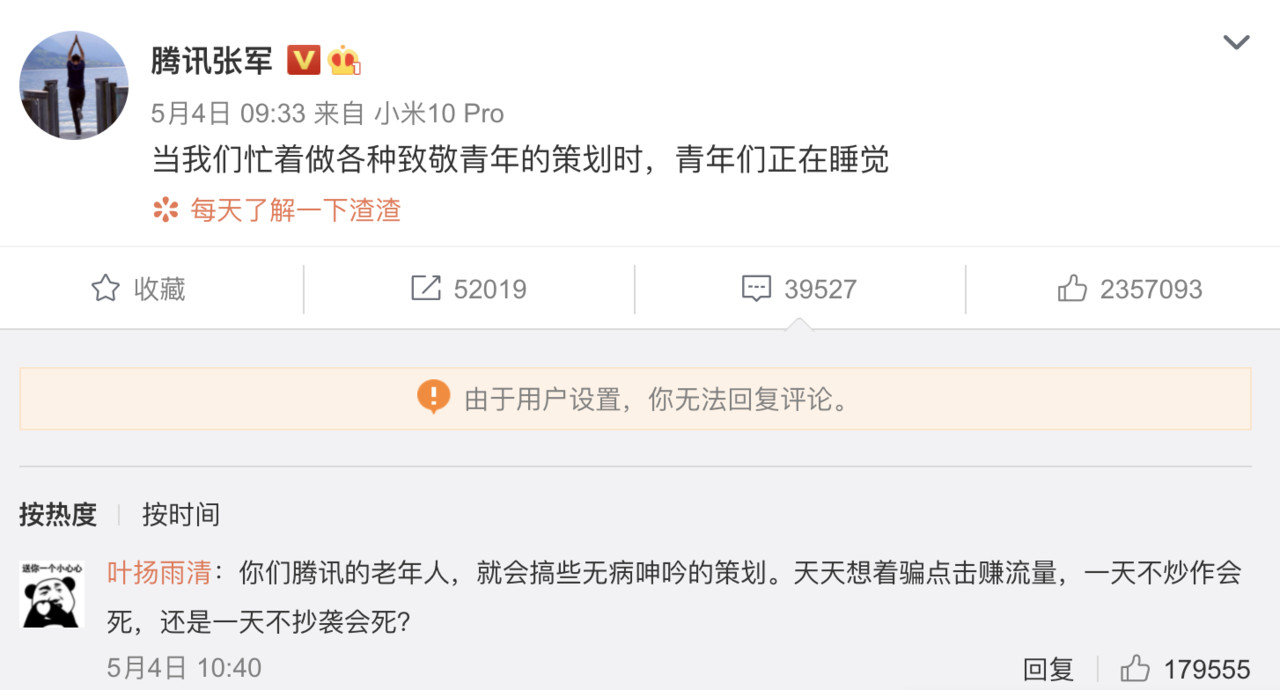Like the comment by 叶扬雨清
Screen dimensions: 1280x690
1135,668
